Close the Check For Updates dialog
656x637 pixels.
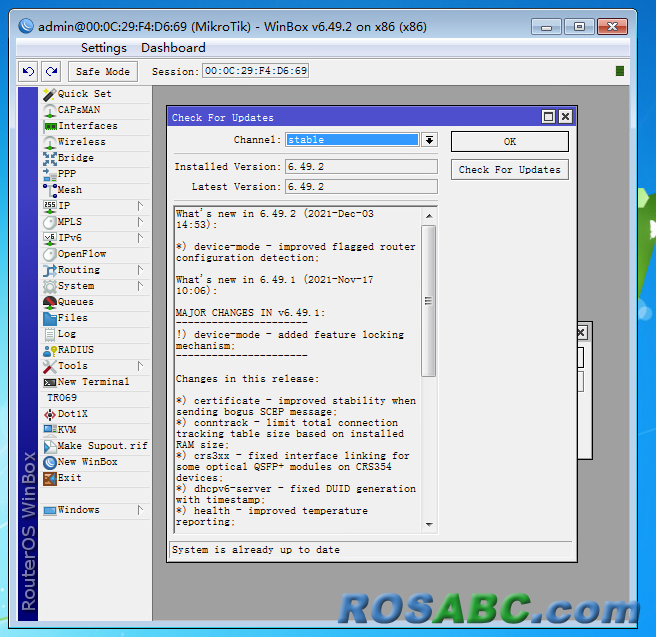(x=565, y=116)
